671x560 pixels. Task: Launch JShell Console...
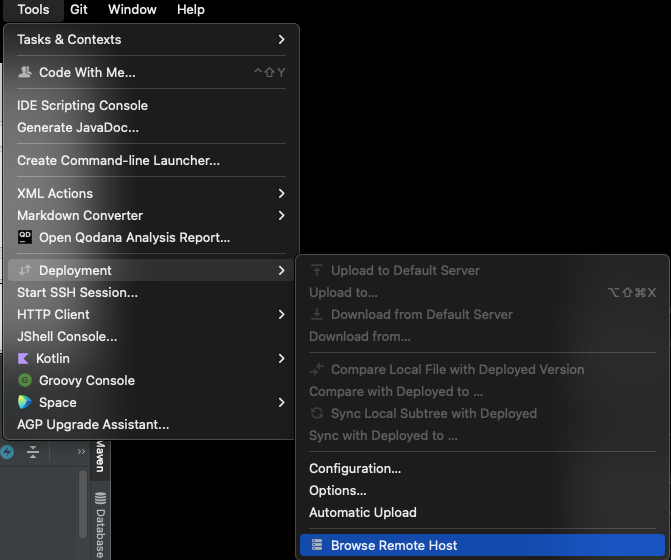coord(151,336)
